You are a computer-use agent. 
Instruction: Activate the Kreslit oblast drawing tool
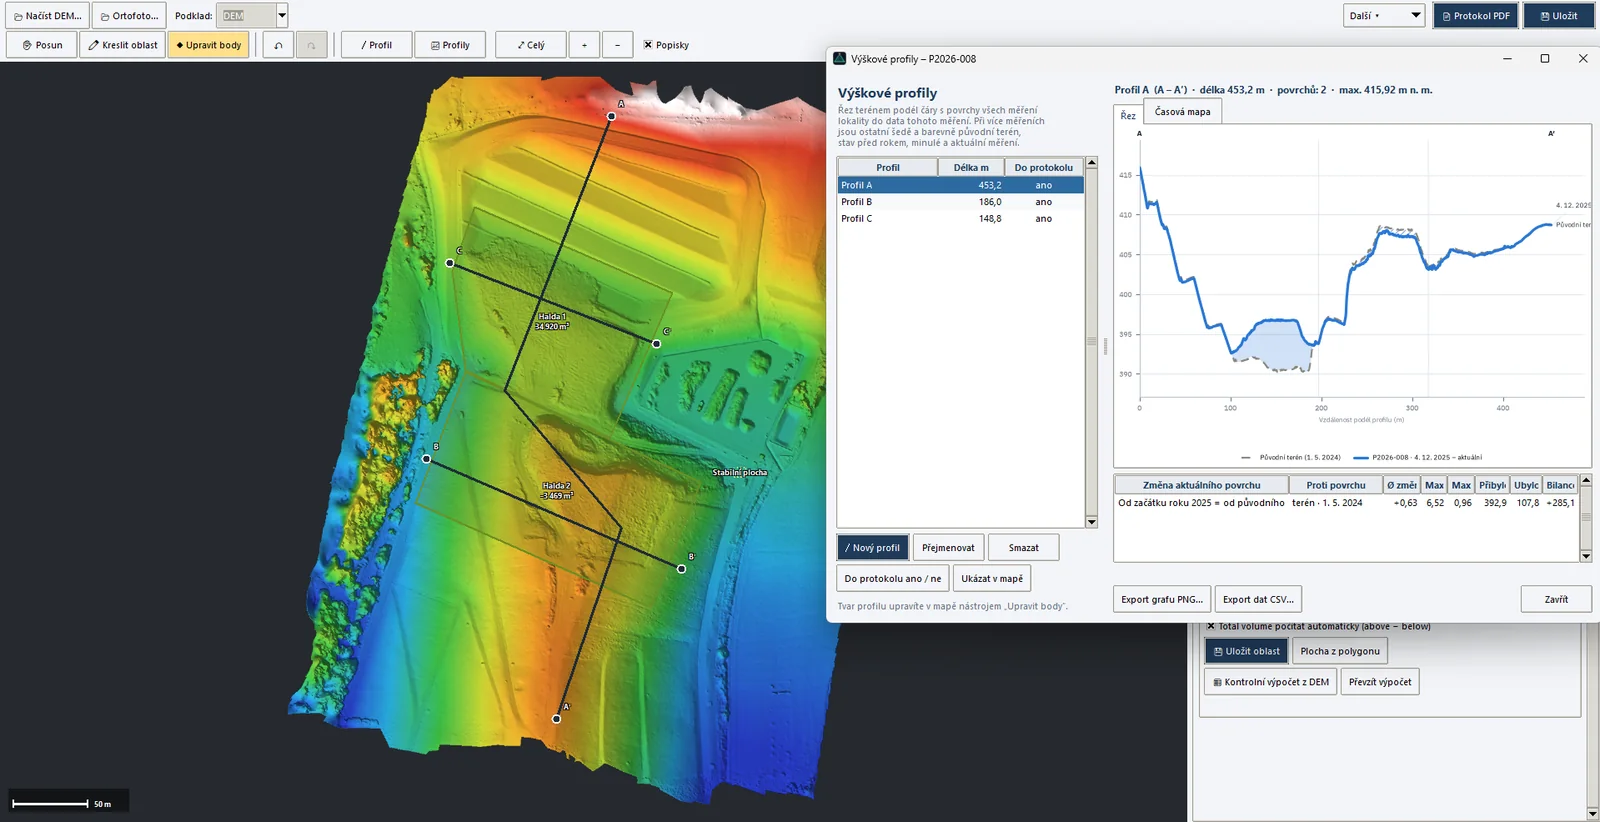pyautogui.click(x=122, y=45)
